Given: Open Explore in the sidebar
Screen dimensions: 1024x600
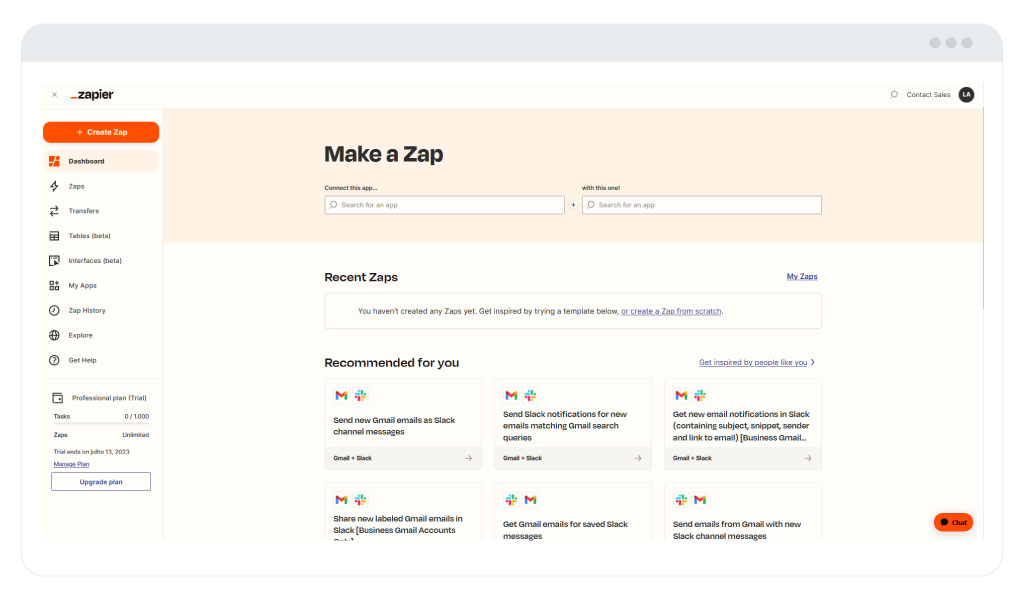Looking at the screenshot, I should (101, 336).
